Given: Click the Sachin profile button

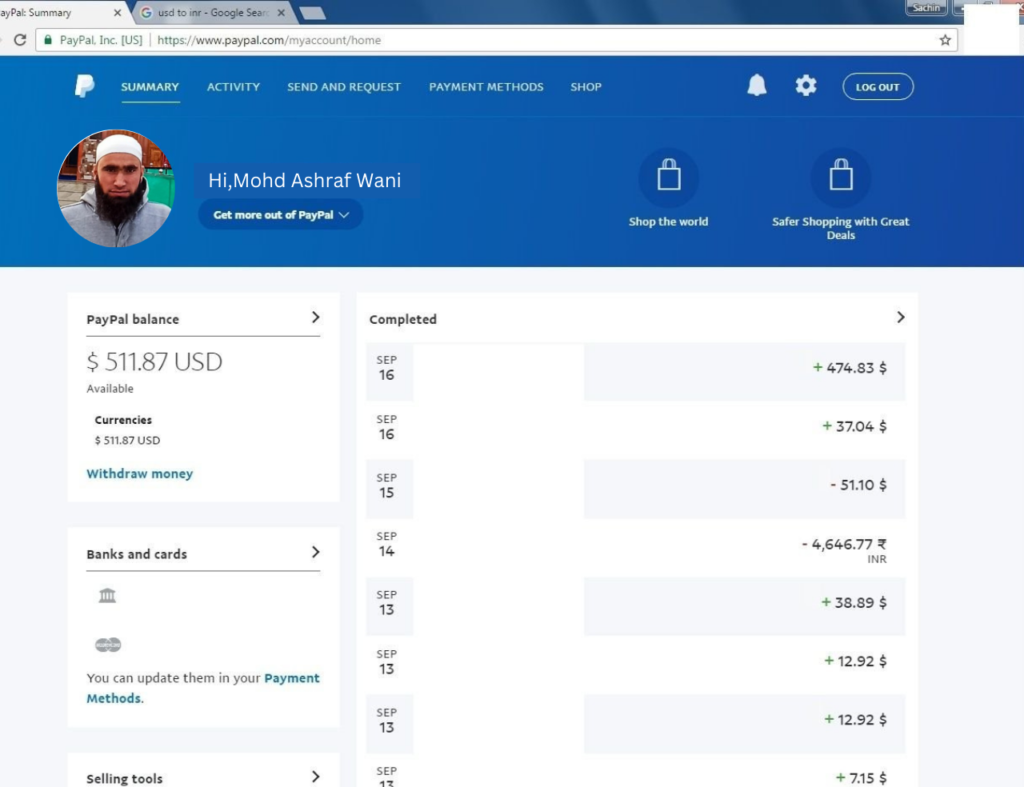Looking at the screenshot, I should coord(925,8).
